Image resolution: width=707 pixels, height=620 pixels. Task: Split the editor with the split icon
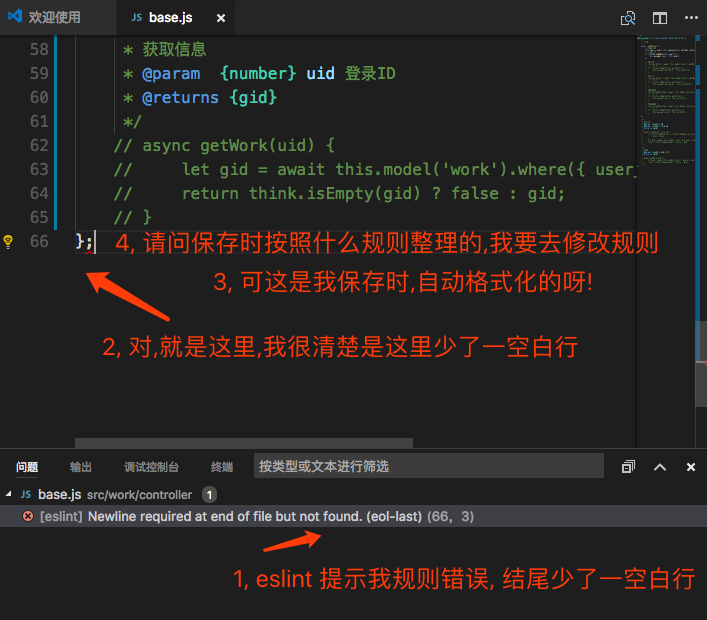pos(660,18)
